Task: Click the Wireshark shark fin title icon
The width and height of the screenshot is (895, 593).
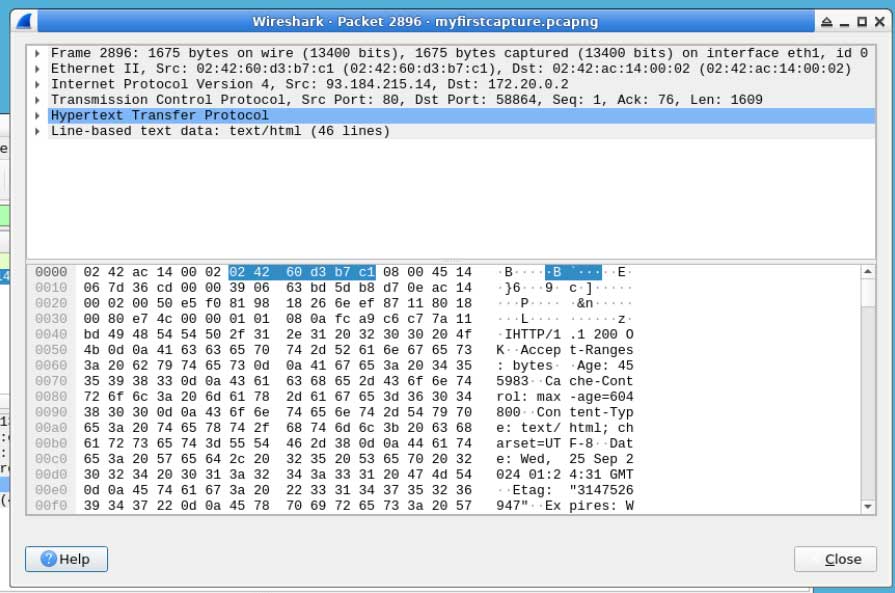Action: pos(24,22)
